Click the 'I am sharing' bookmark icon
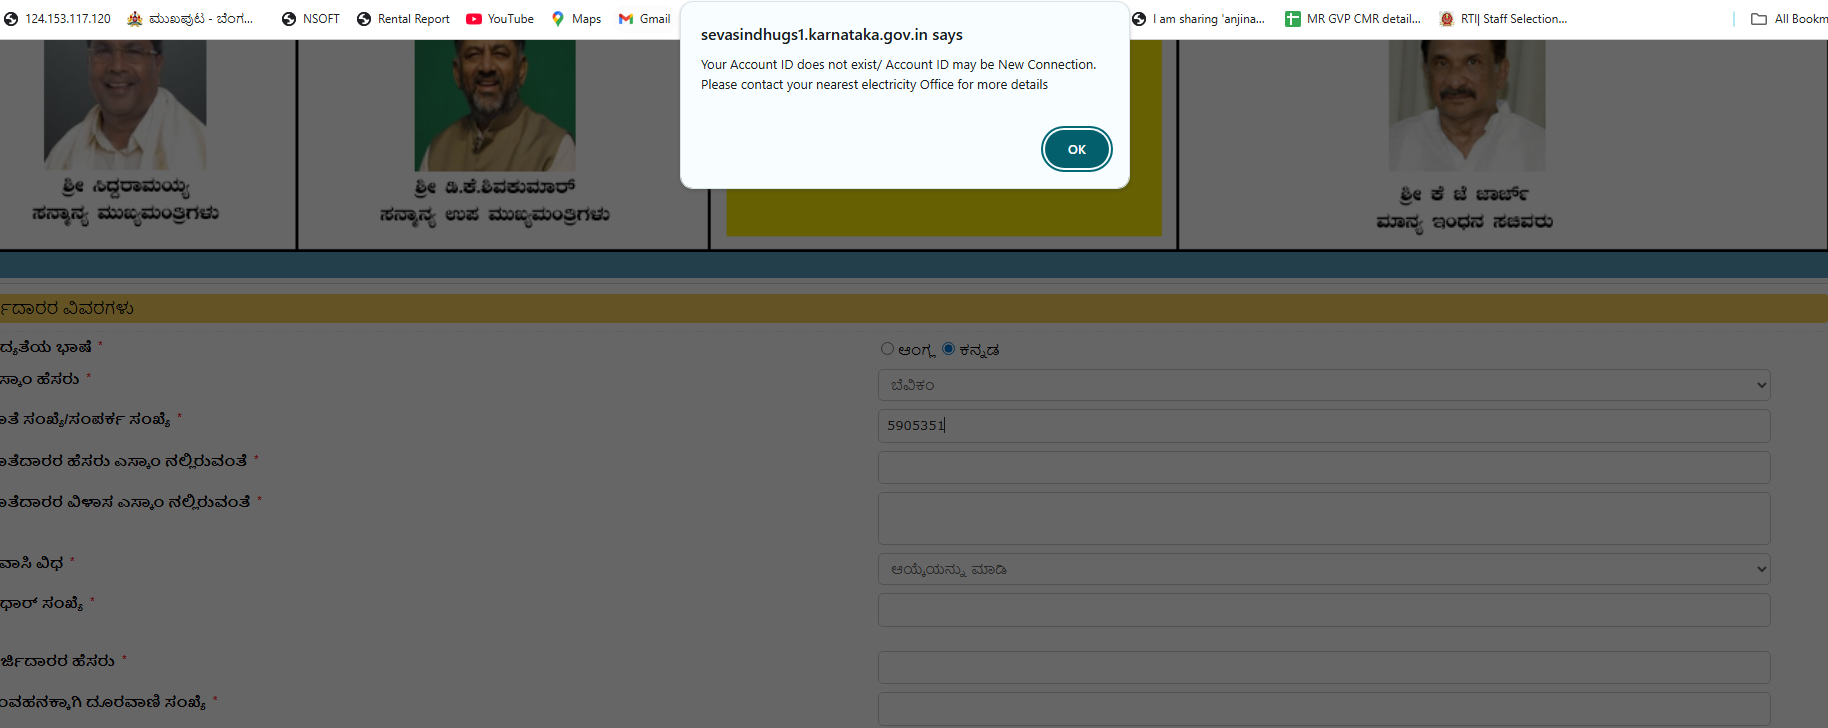This screenshot has height=728, width=1828. (x=1139, y=19)
